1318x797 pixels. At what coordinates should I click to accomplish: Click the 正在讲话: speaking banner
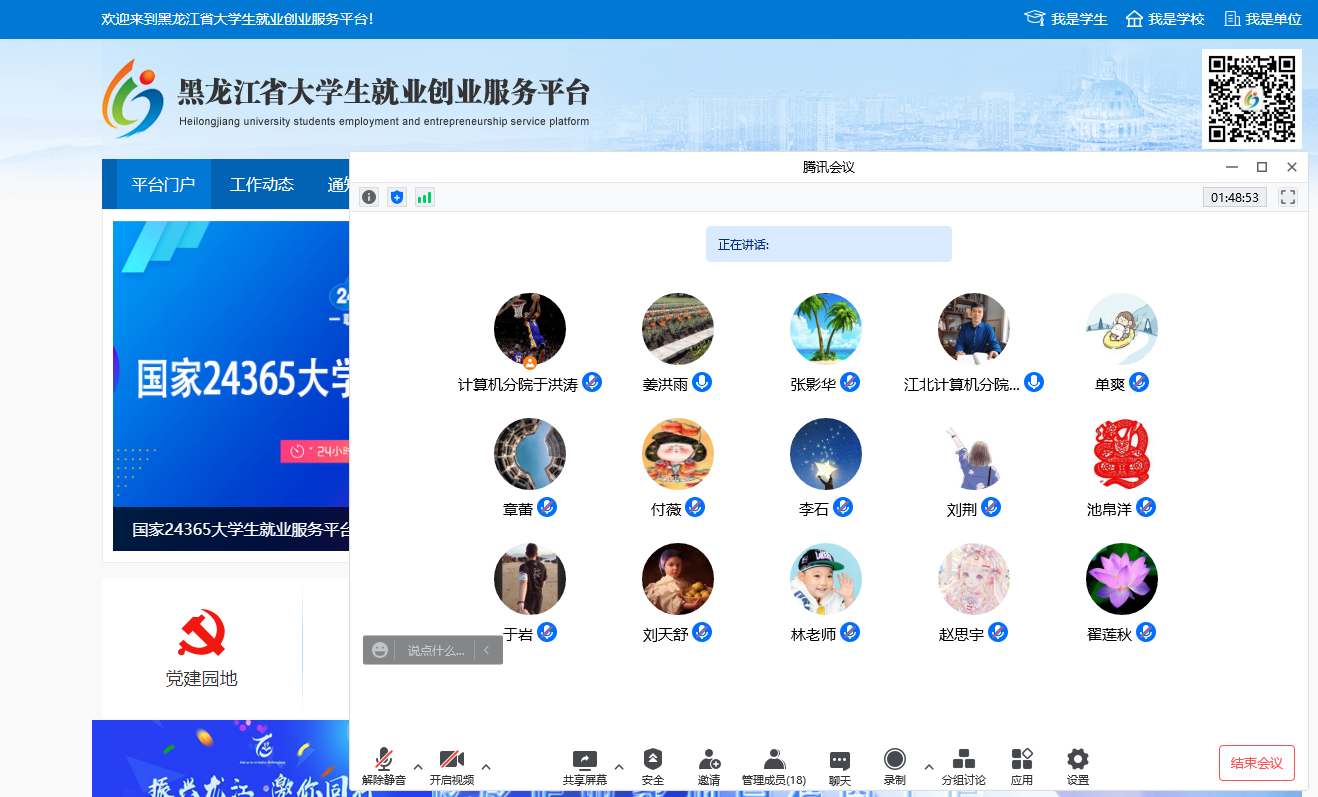(x=829, y=244)
